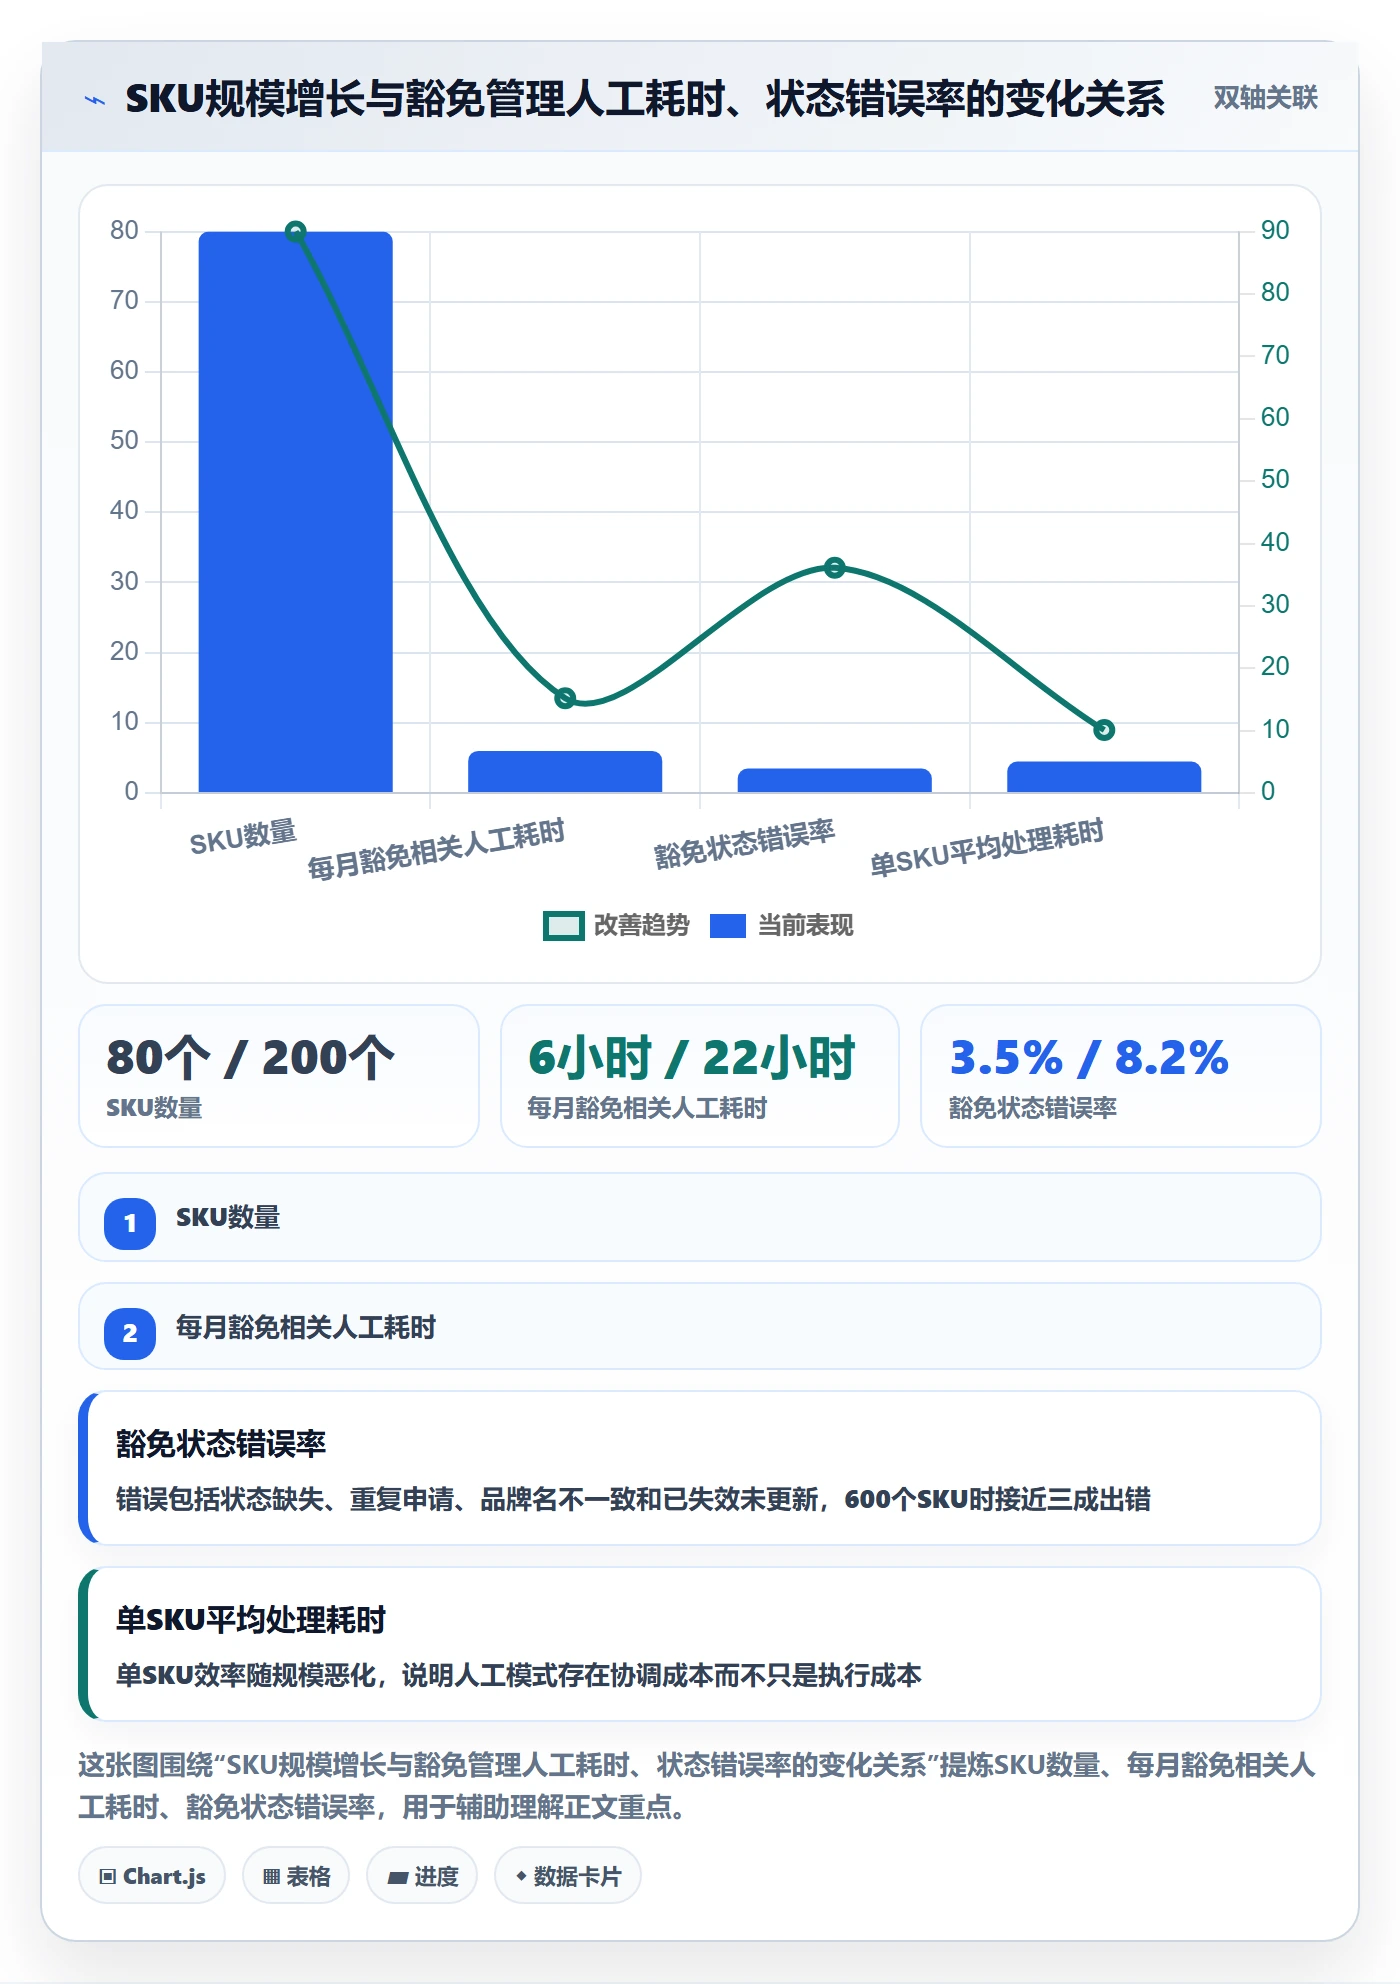
Task: Click the 豁免状态错误率 bar in chart
Action: click(834, 780)
